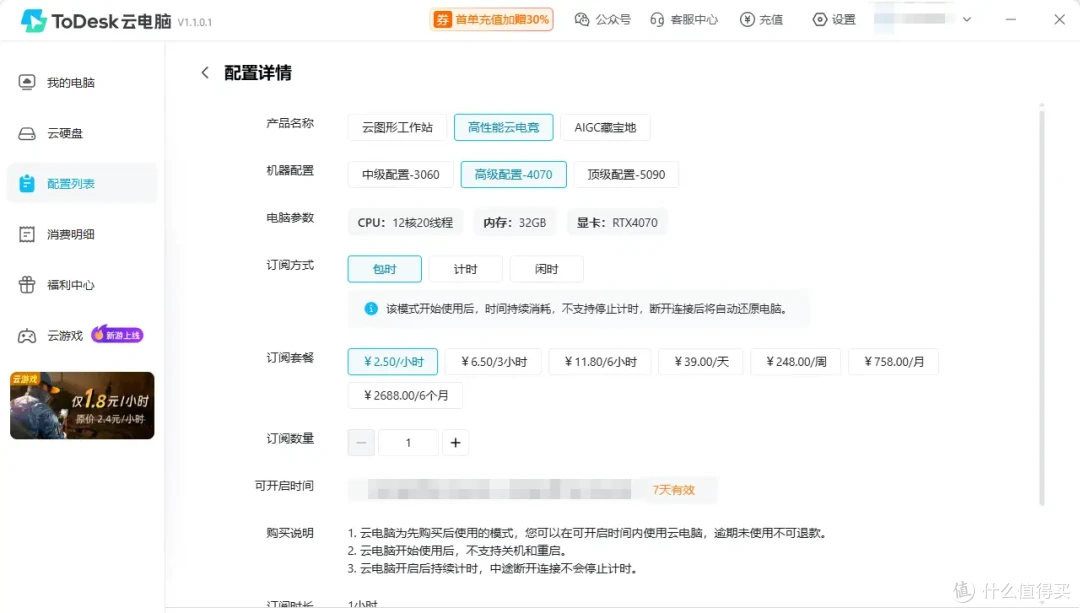Click the 内存: 32GB spec
1080x613 pixels.
pyautogui.click(x=515, y=222)
